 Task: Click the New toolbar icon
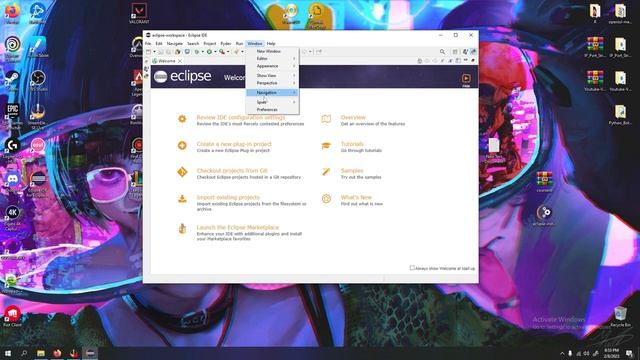point(149,52)
